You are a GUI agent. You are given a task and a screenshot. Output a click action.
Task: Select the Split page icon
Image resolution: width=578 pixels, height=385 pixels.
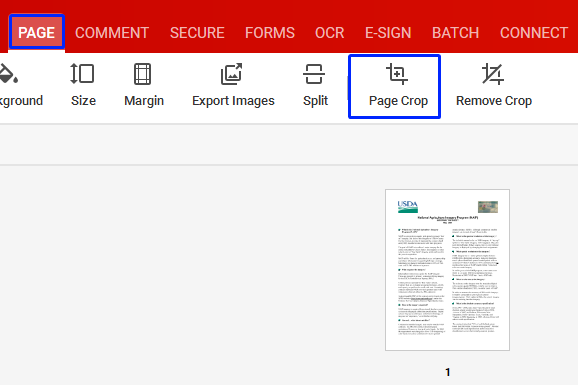pyautogui.click(x=314, y=74)
